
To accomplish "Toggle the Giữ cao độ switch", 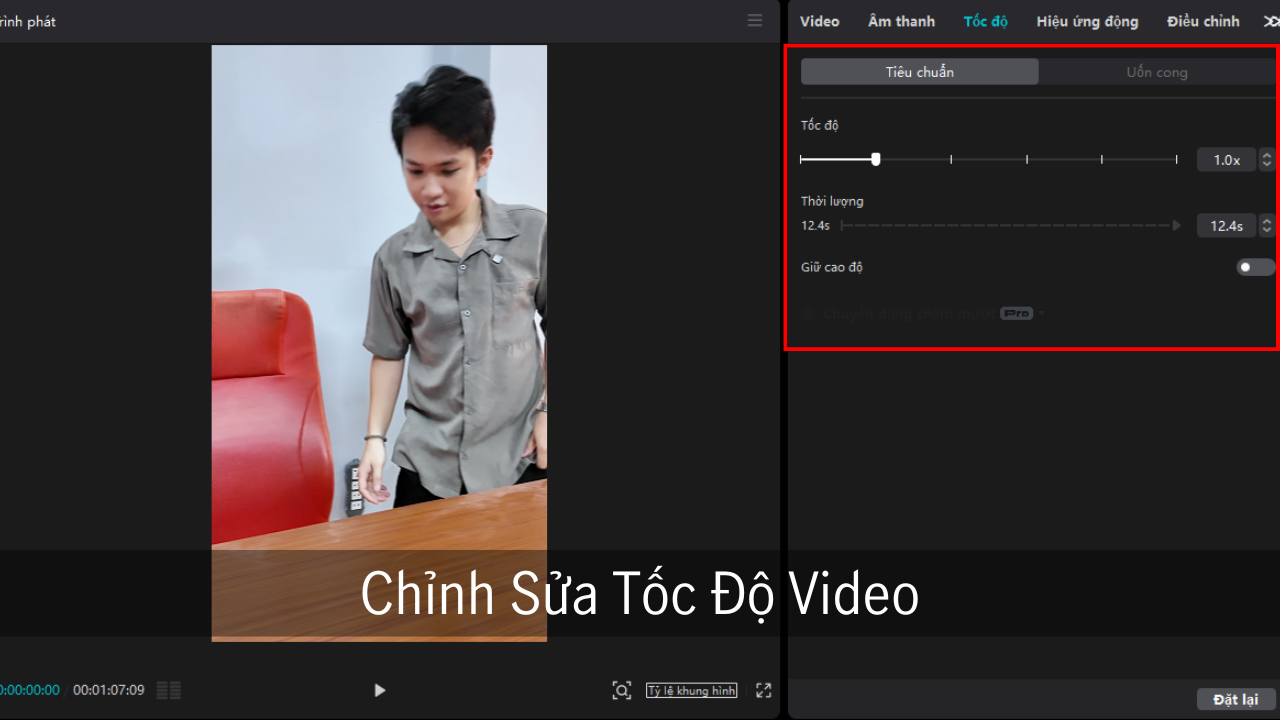I will tap(1254, 267).
